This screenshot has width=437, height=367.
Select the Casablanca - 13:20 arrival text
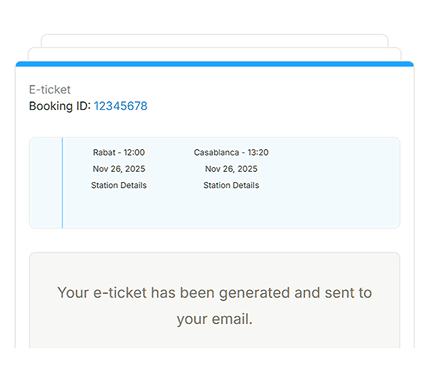coord(231,152)
